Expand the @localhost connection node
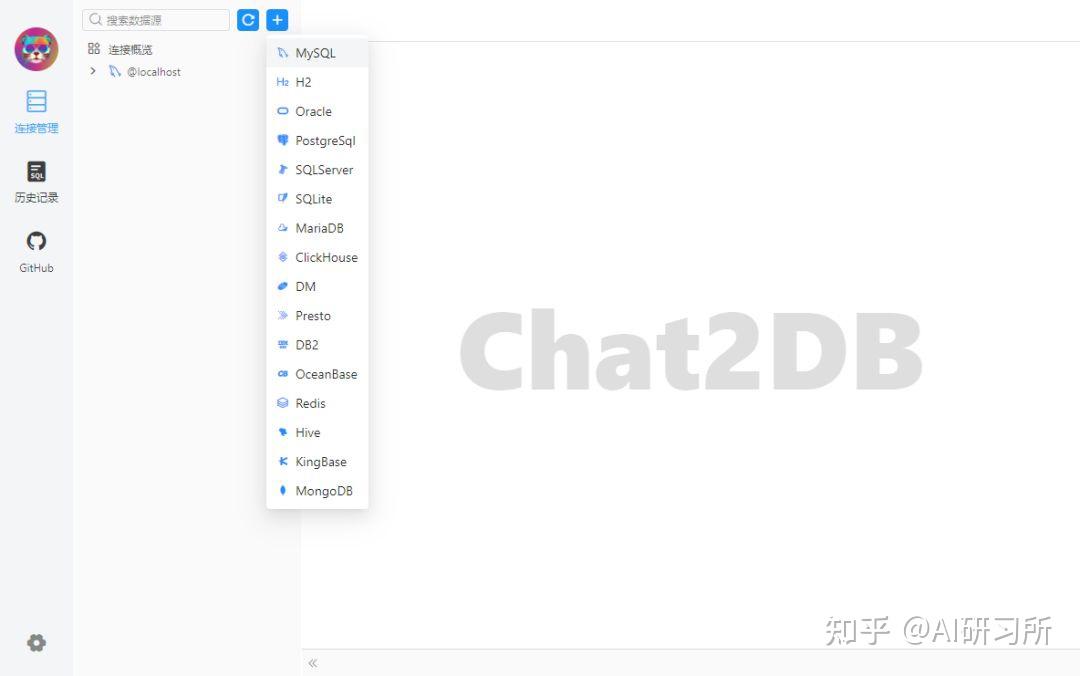The width and height of the screenshot is (1080, 676). pos(93,71)
